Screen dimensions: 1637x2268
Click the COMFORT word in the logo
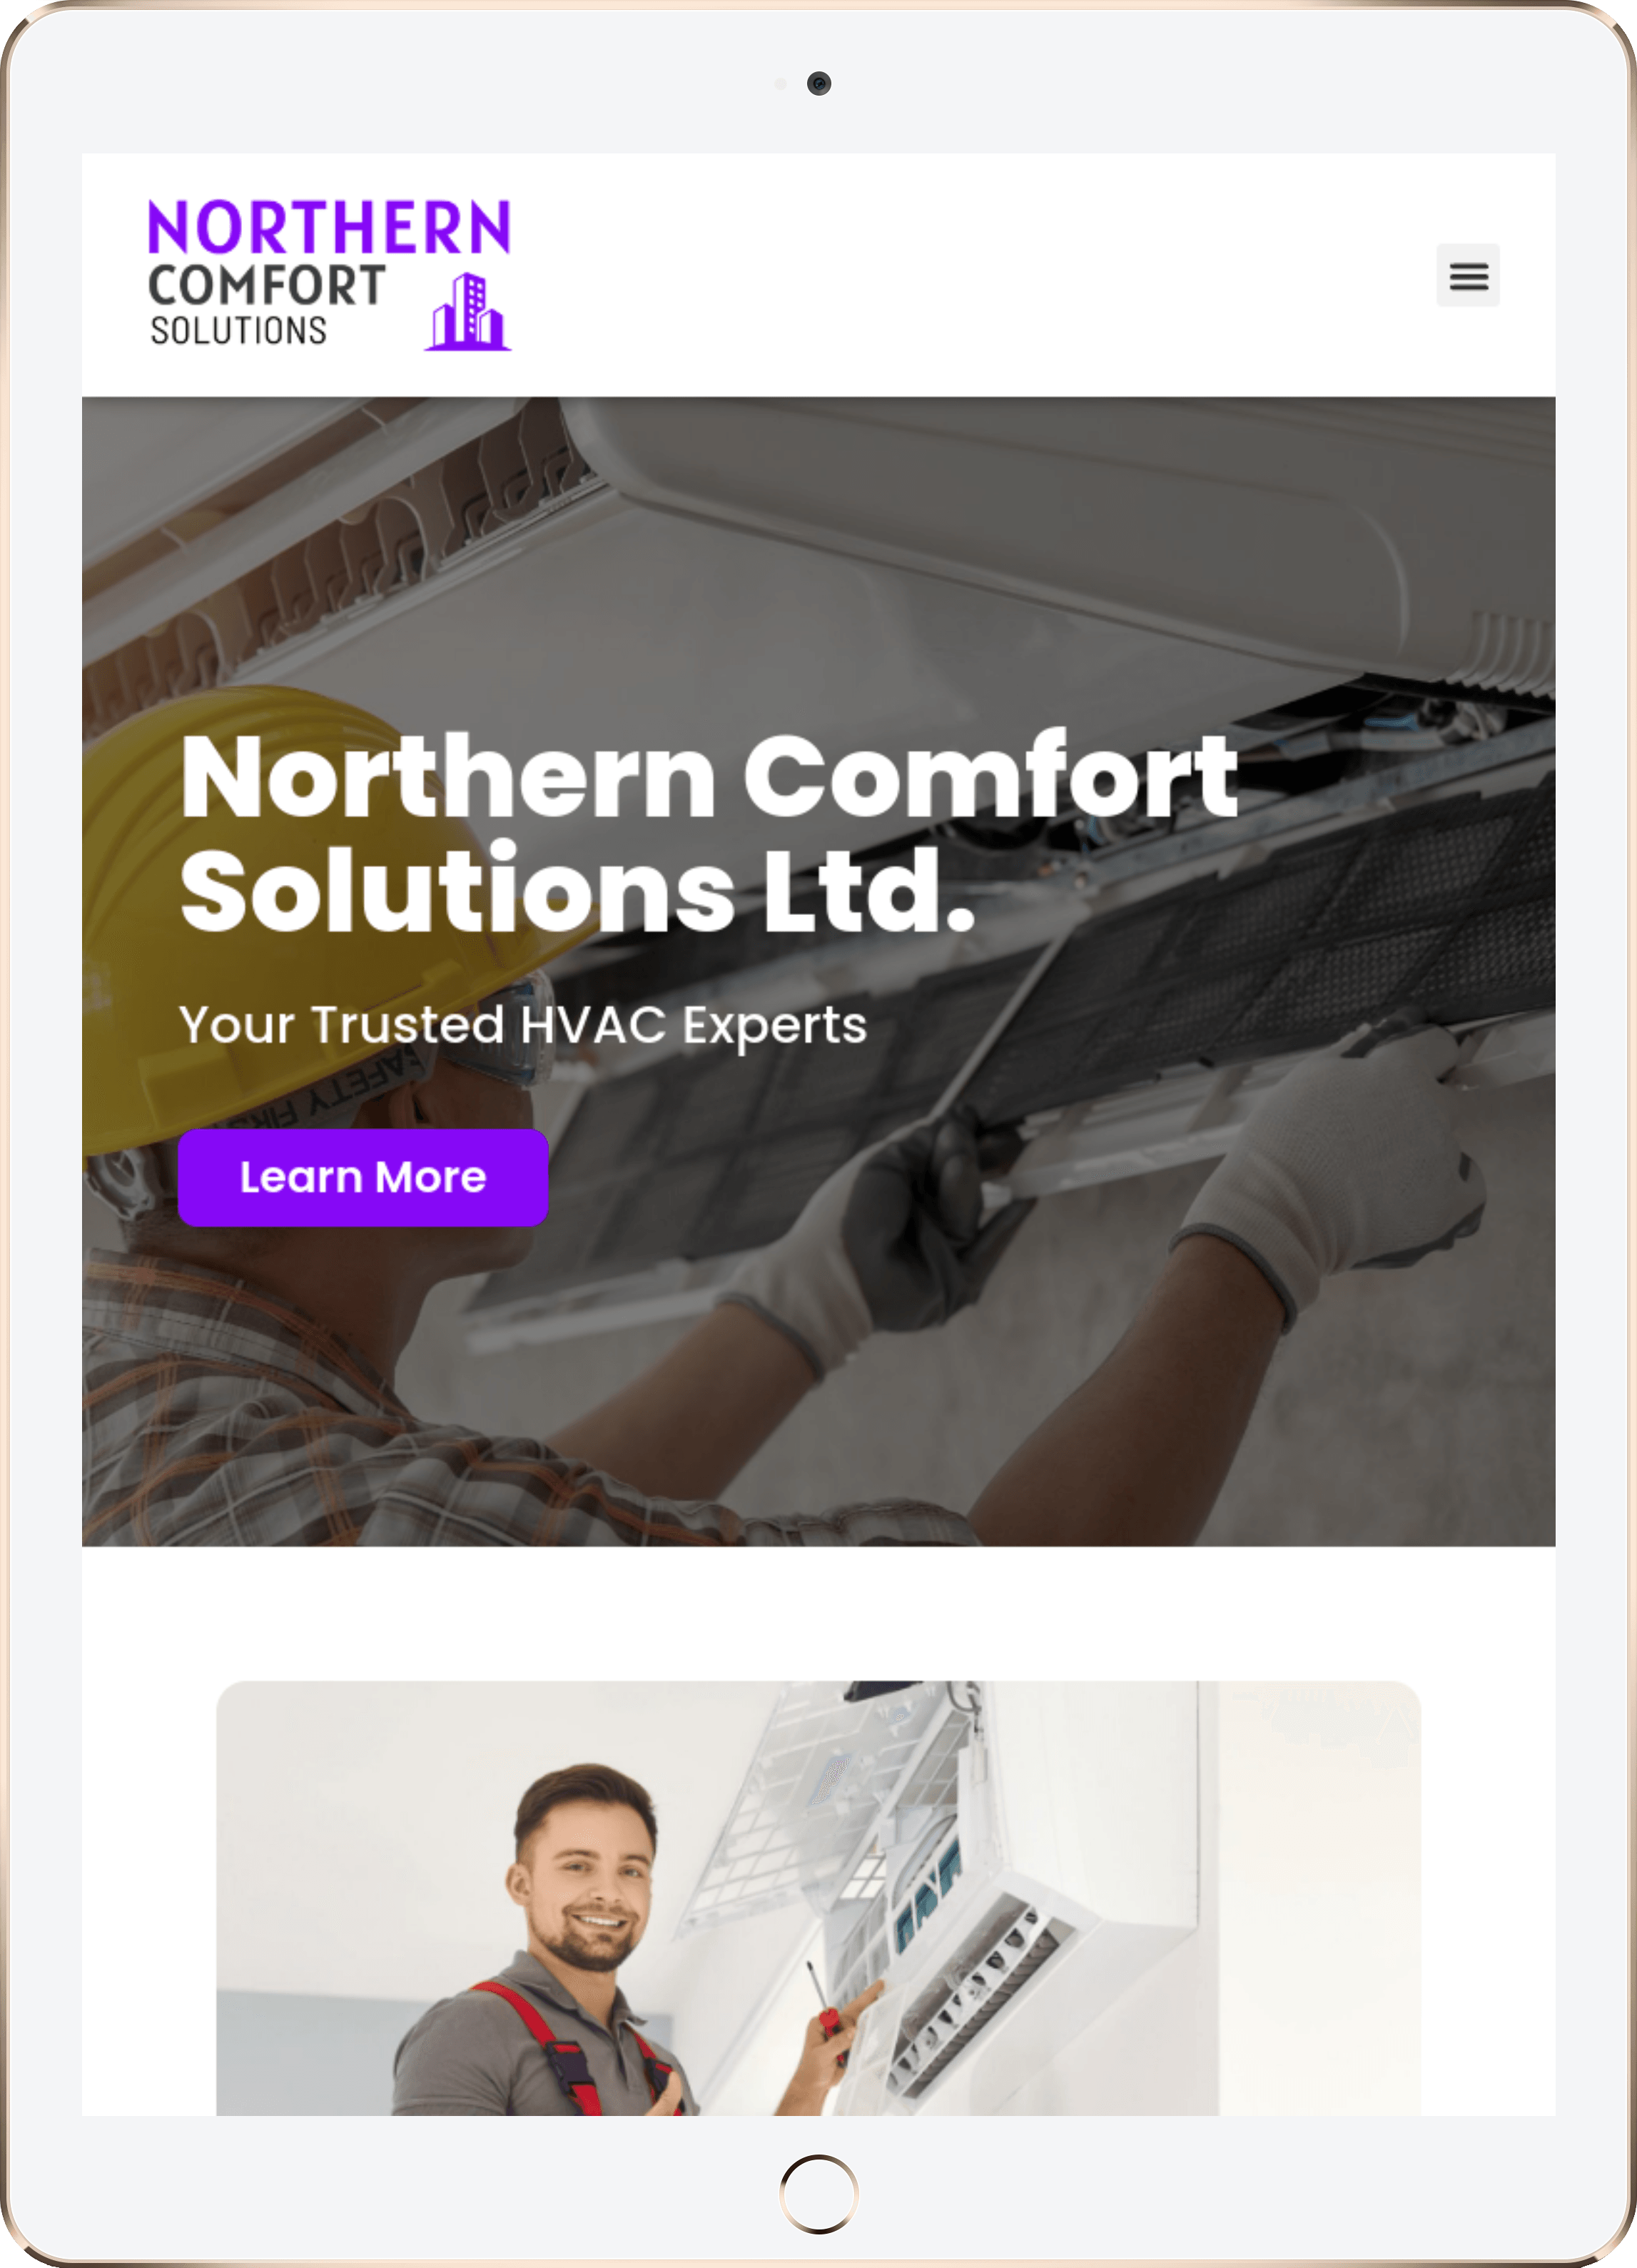tap(267, 286)
